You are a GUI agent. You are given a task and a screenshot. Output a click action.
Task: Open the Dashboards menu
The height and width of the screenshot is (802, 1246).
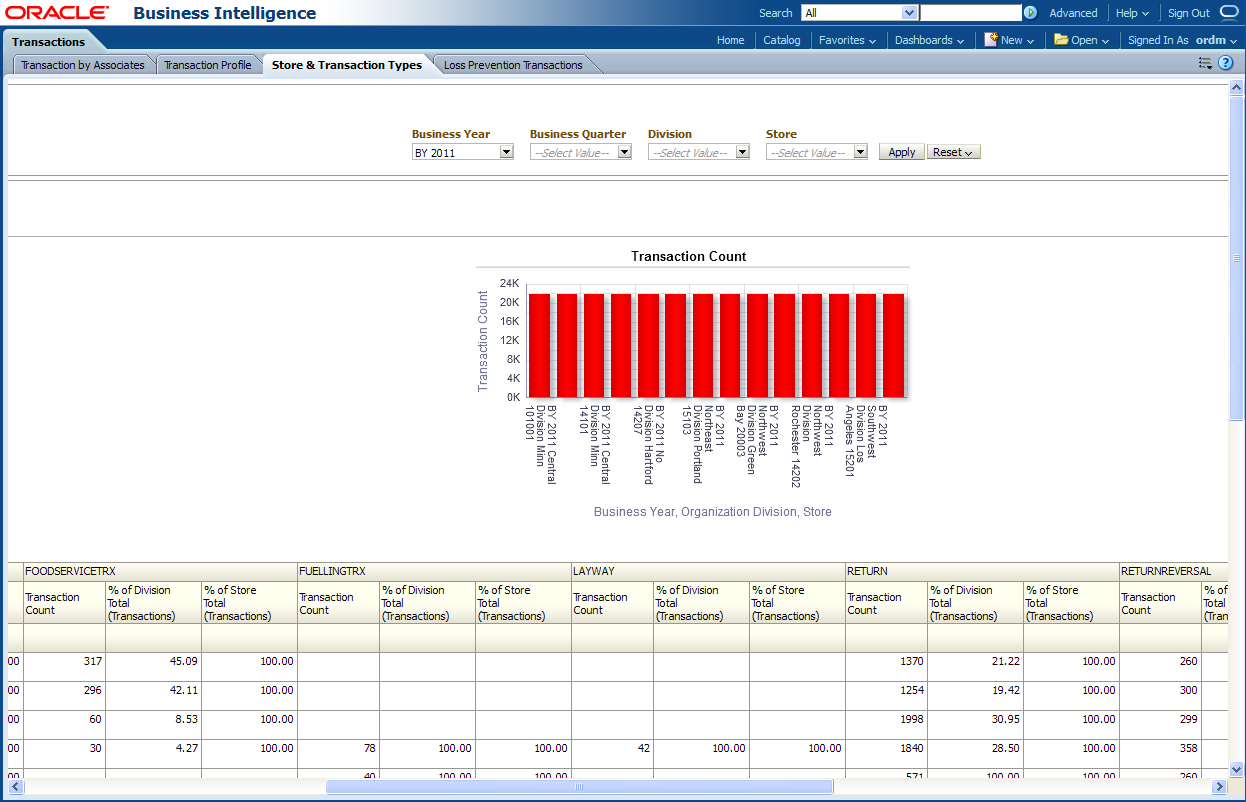[929, 40]
